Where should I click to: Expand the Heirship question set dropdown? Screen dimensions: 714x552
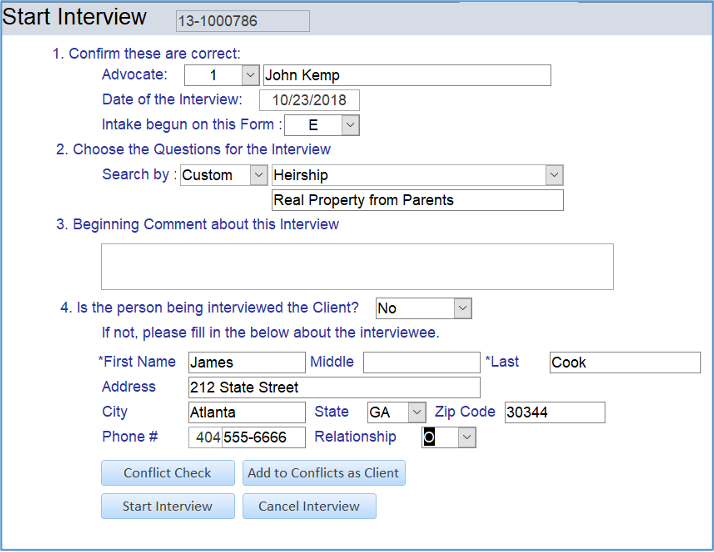pyautogui.click(x=554, y=175)
